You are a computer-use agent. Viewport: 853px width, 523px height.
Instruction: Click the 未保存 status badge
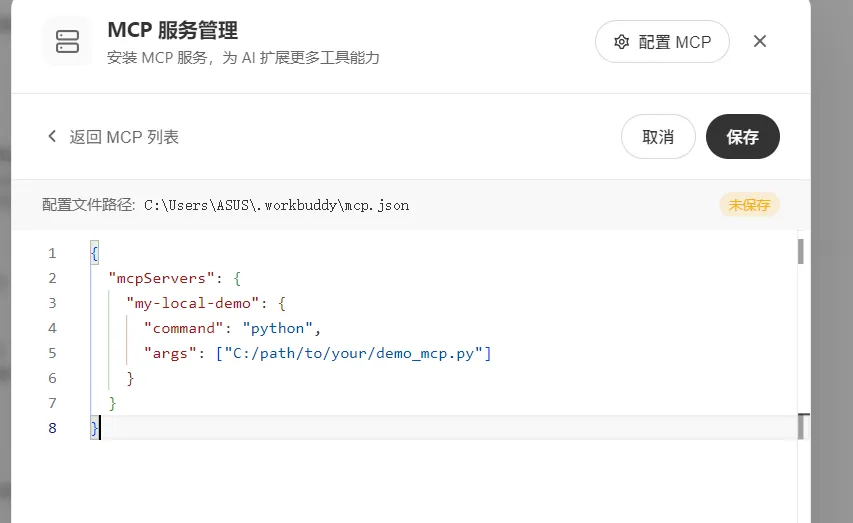[749, 205]
